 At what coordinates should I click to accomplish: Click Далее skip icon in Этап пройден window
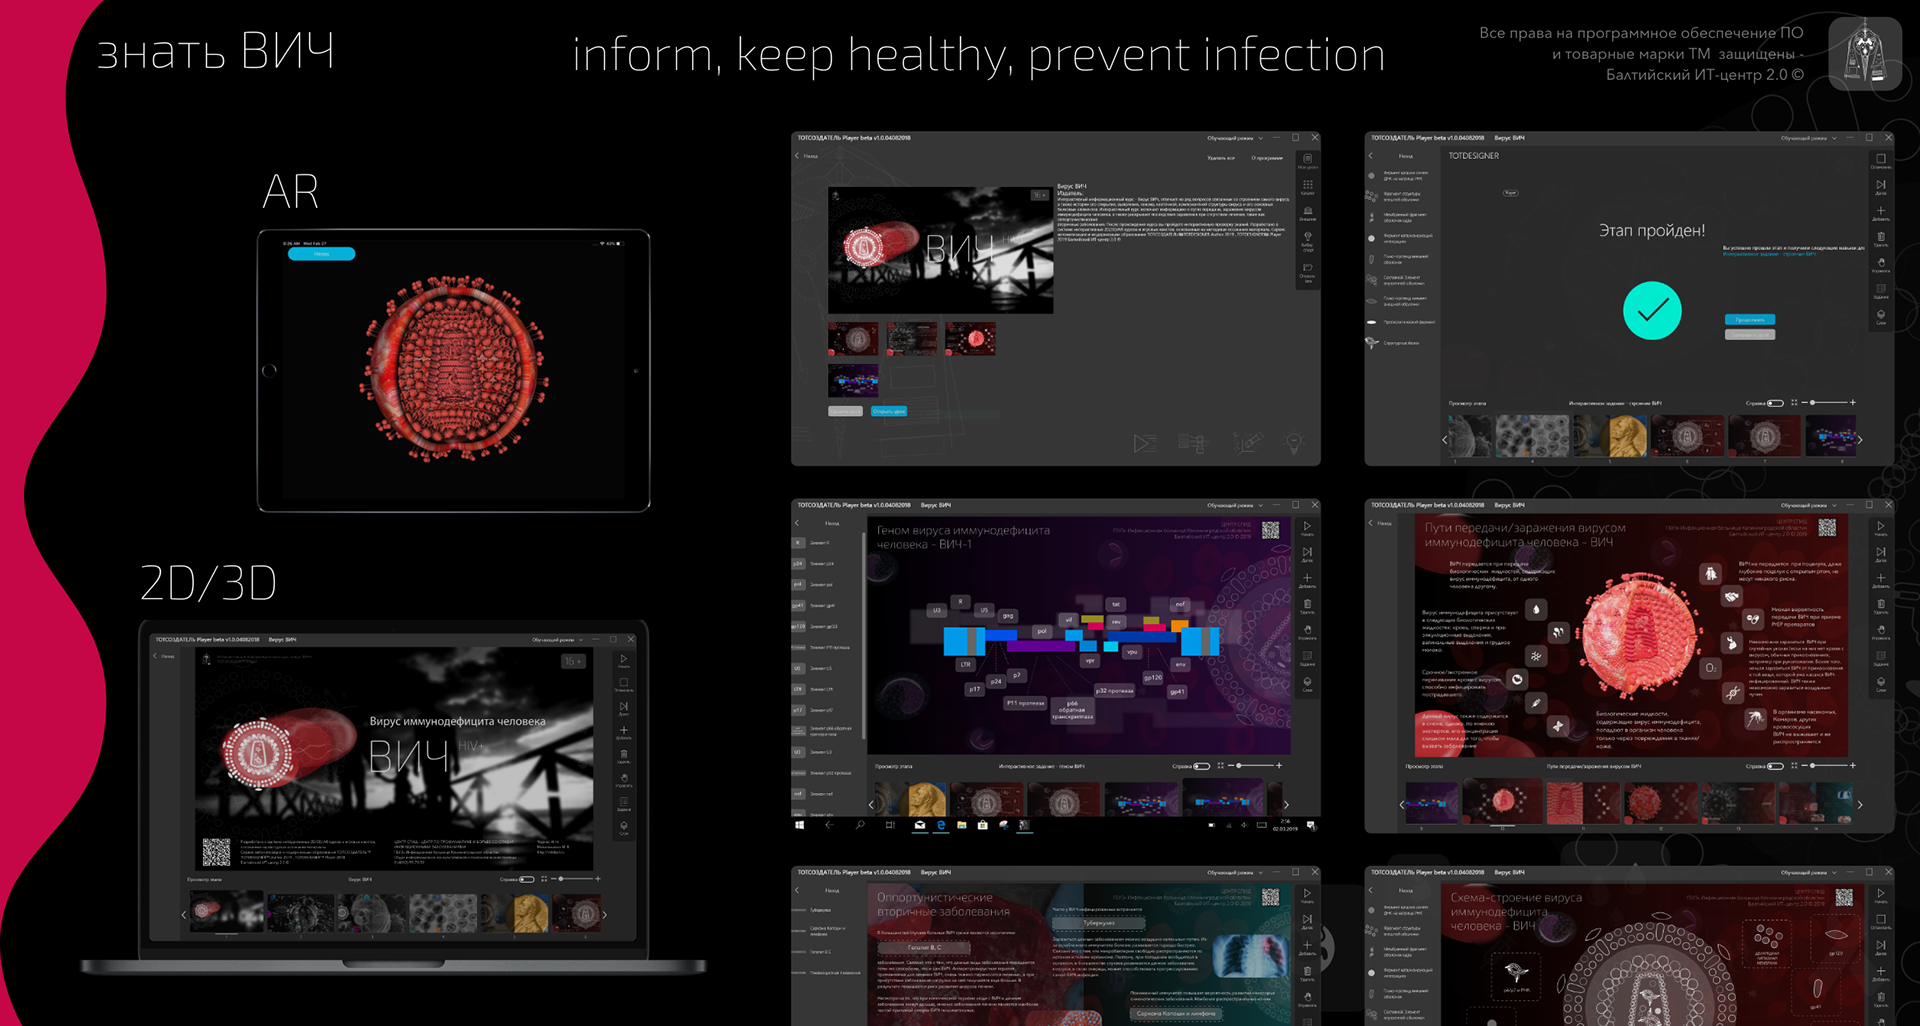pyautogui.click(x=1881, y=186)
